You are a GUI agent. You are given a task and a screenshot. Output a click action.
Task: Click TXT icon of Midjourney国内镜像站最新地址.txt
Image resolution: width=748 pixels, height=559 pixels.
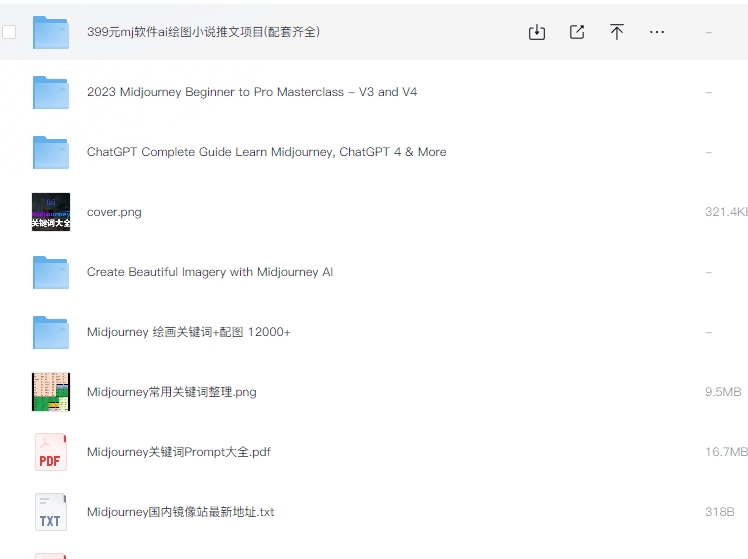pos(51,512)
